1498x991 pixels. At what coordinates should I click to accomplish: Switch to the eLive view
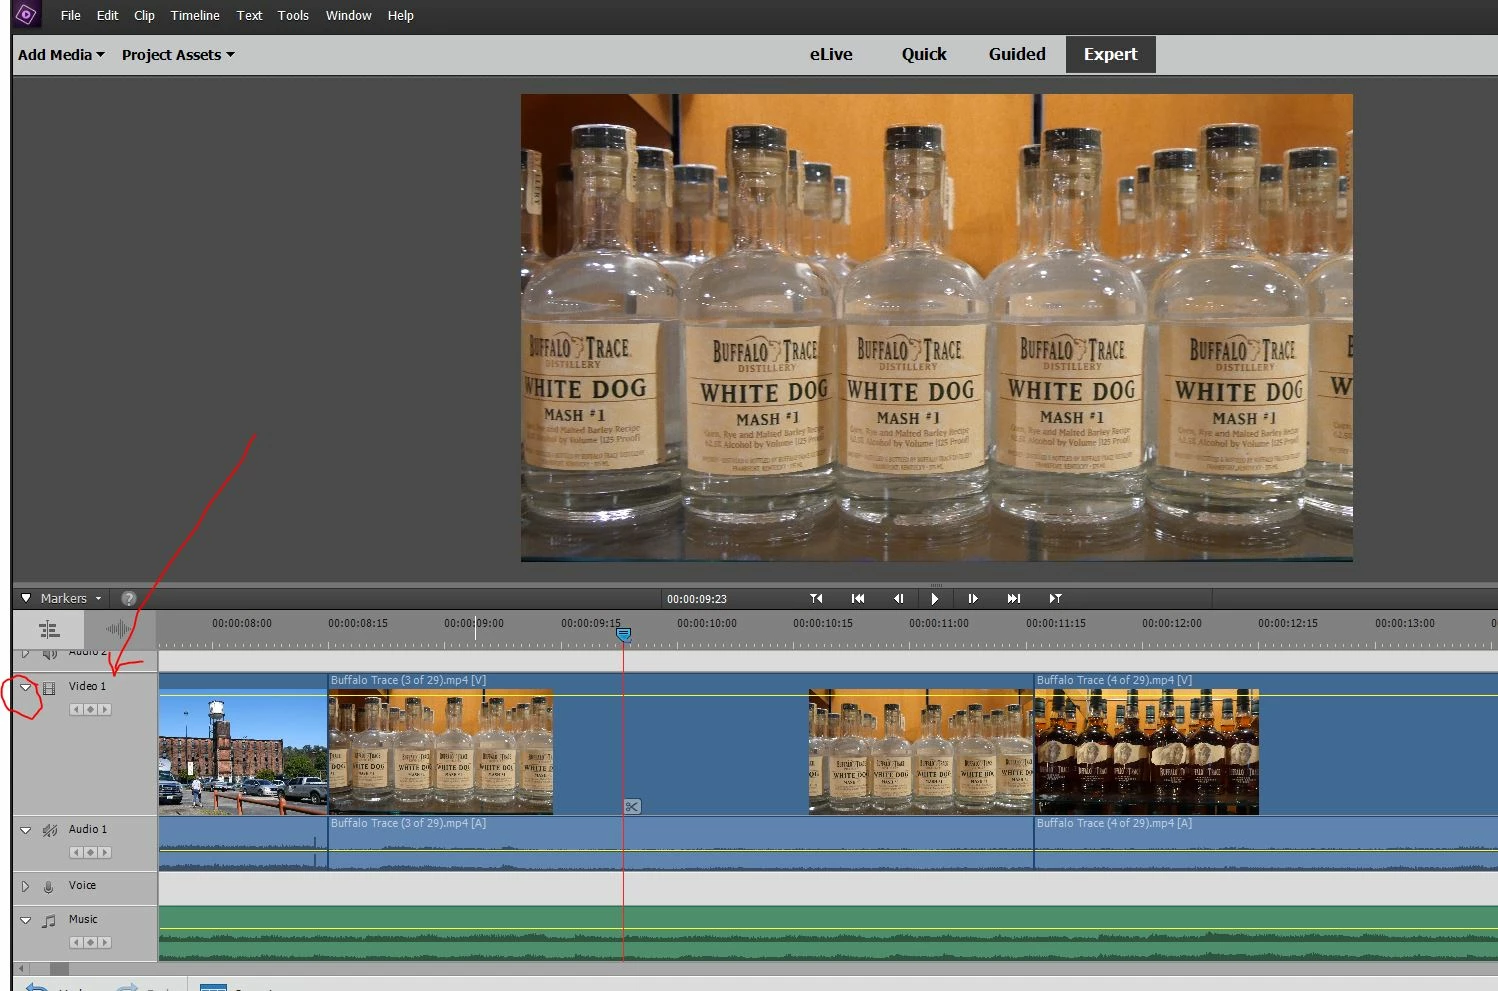coord(831,54)
